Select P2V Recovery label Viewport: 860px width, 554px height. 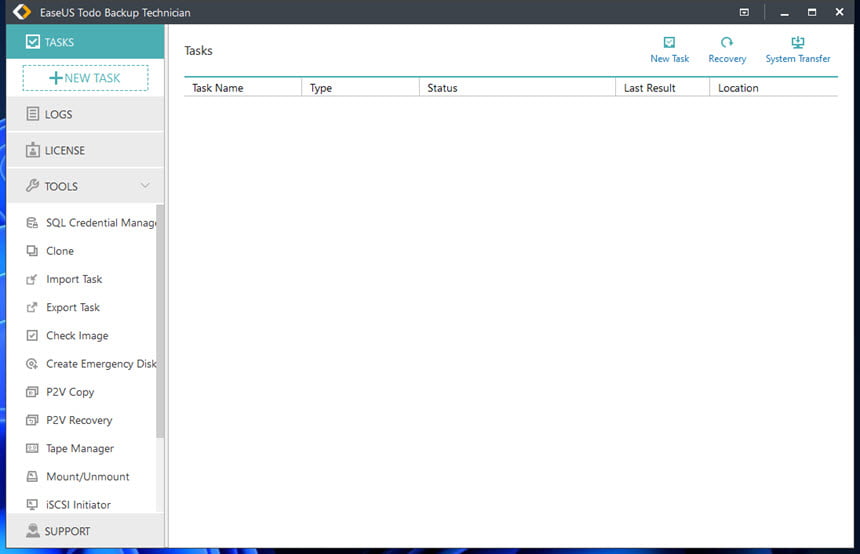[x=79, y=420]
